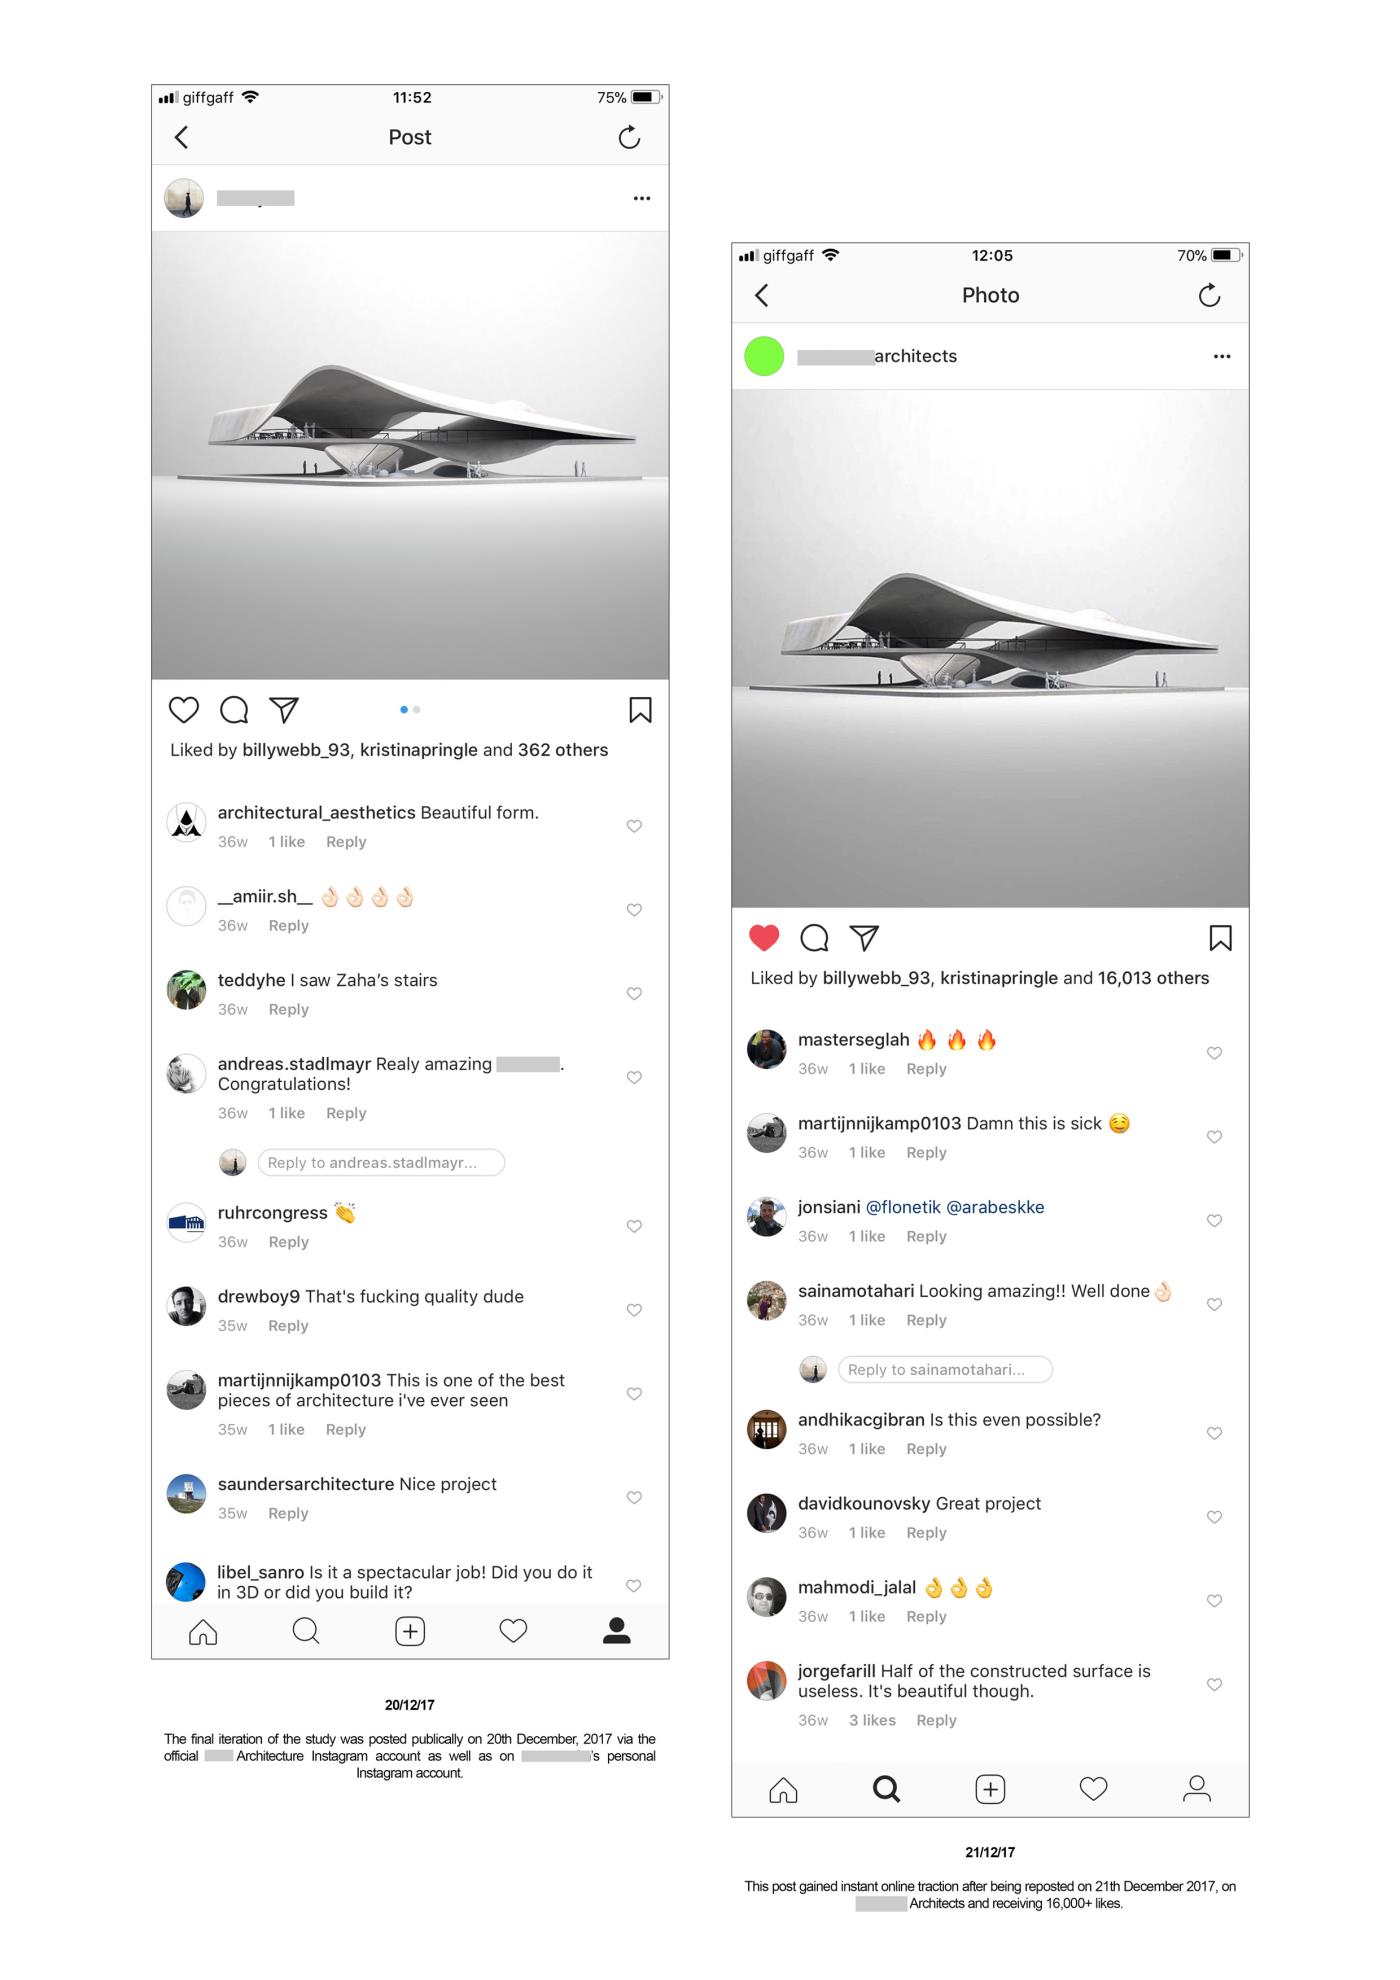
Task: Like jorgefarill's comment with the small heart
Action: point(1214,1685)
